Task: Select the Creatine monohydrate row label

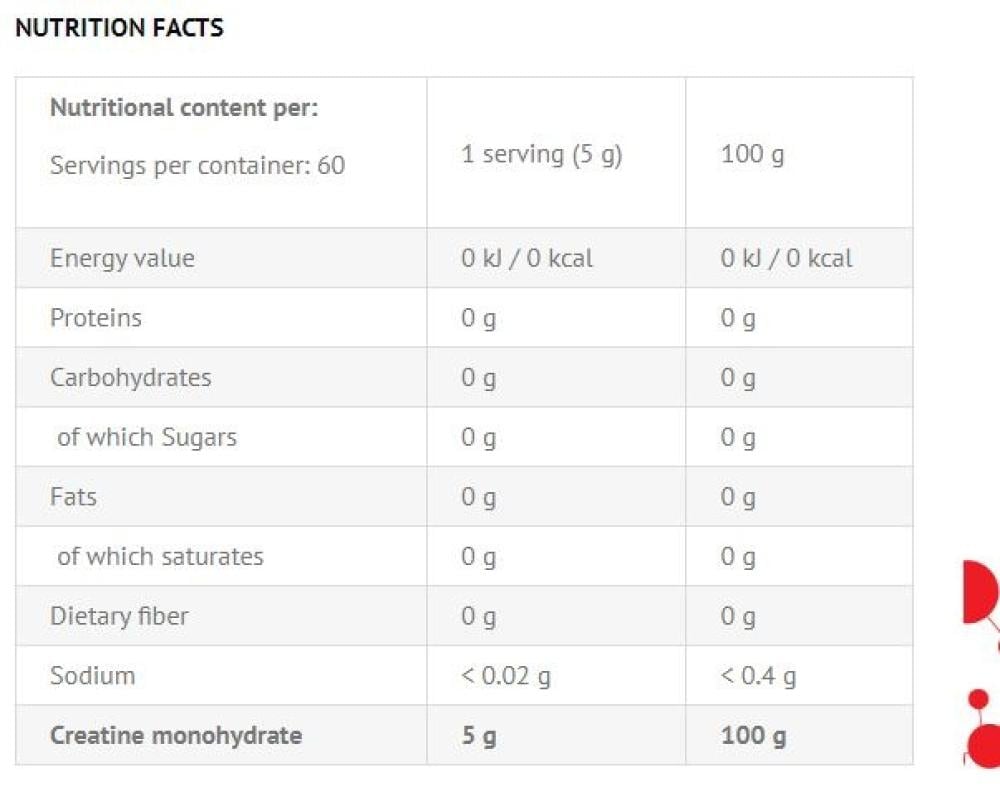Action: 175,736
